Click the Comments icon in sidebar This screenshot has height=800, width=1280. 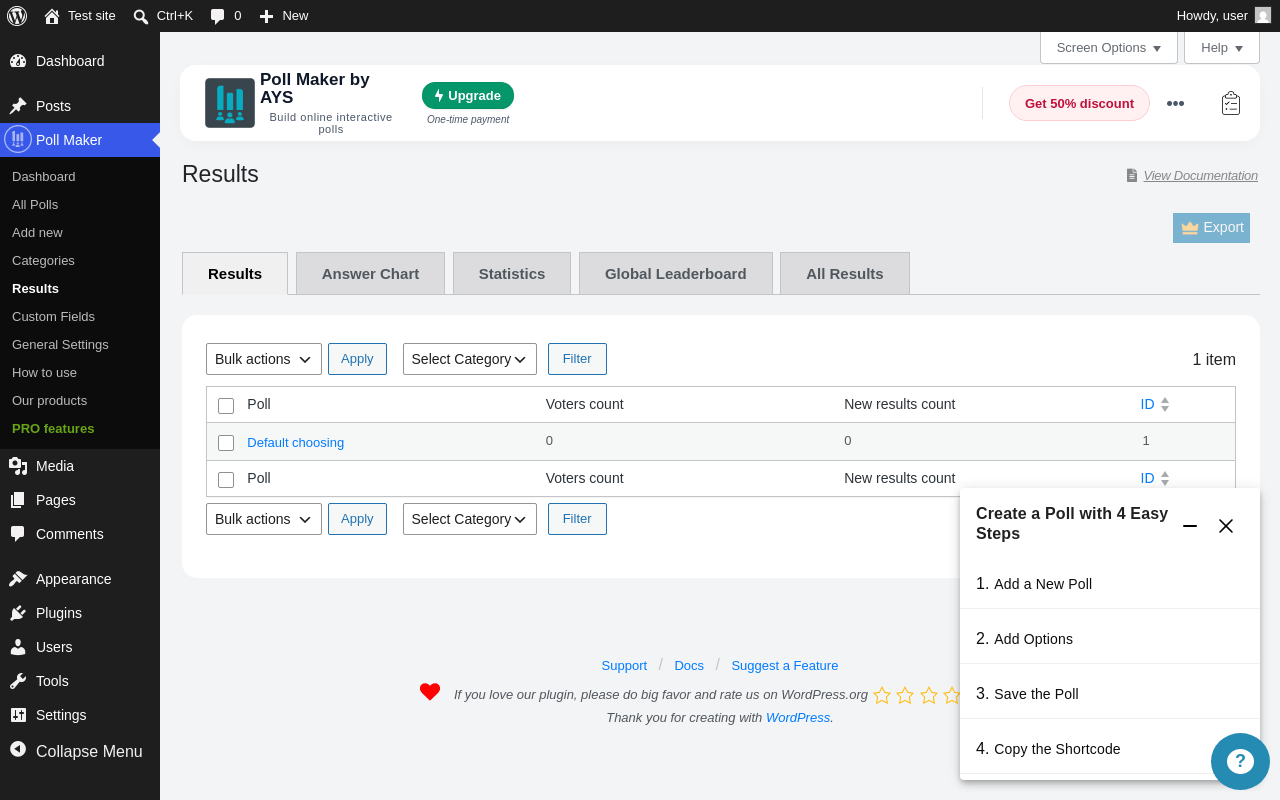click(x=18, y=534)
